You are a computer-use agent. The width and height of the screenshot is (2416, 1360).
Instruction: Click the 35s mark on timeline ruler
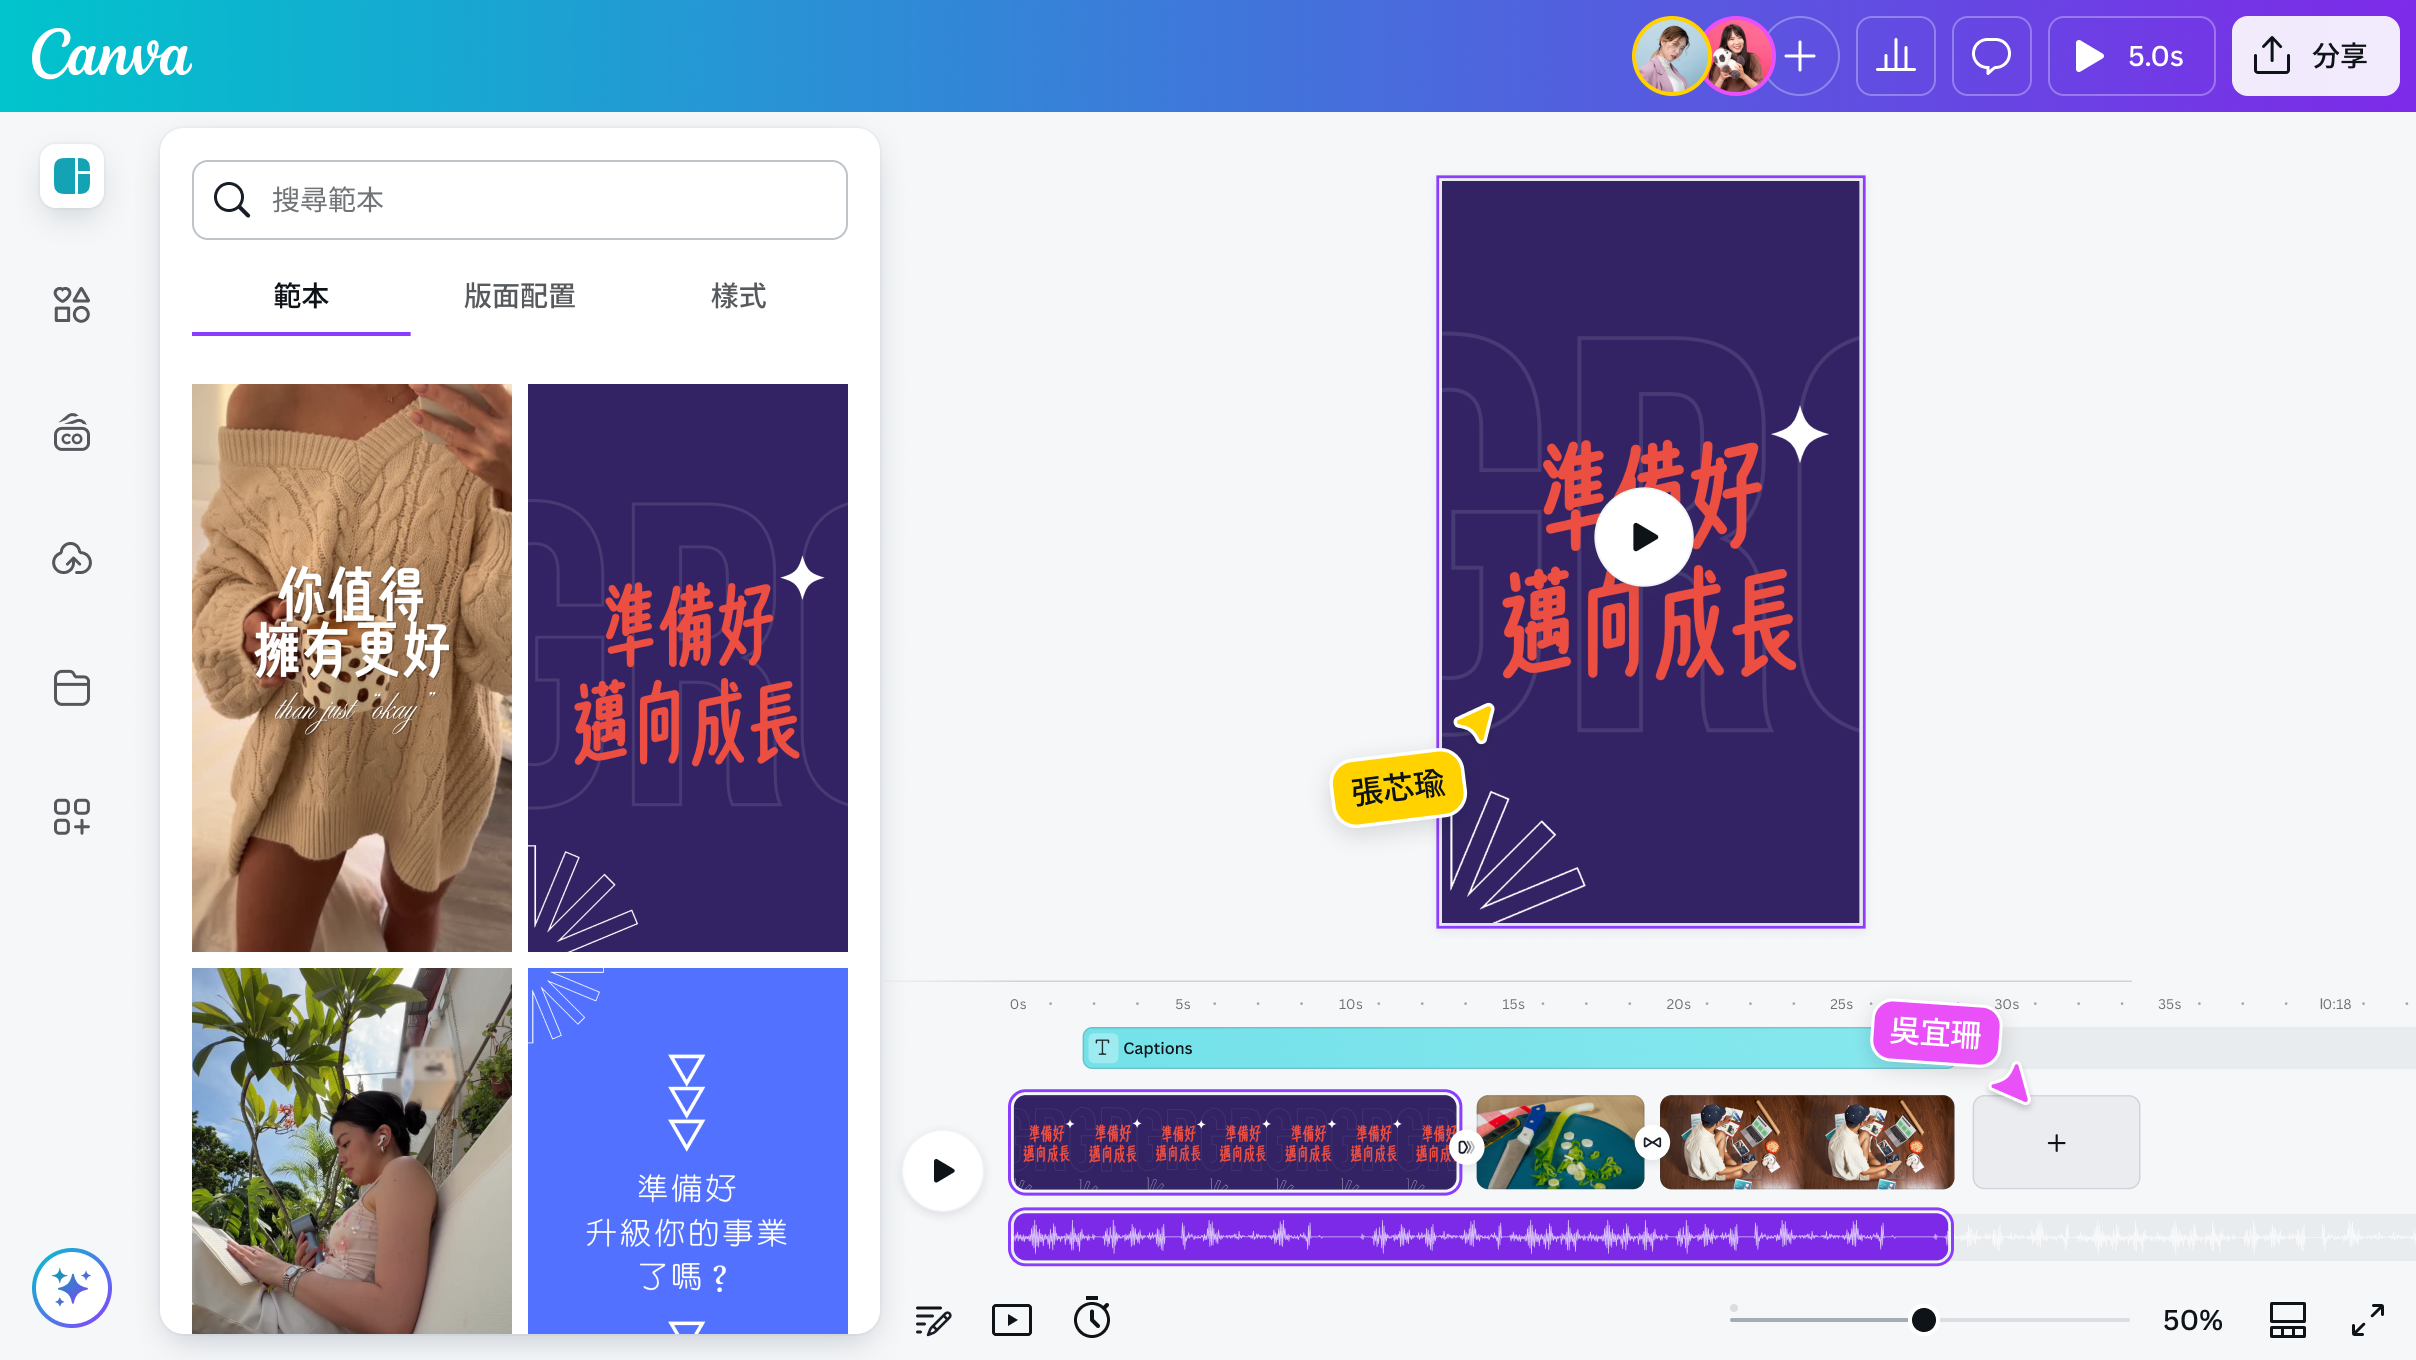(x=2169, y=1004)
